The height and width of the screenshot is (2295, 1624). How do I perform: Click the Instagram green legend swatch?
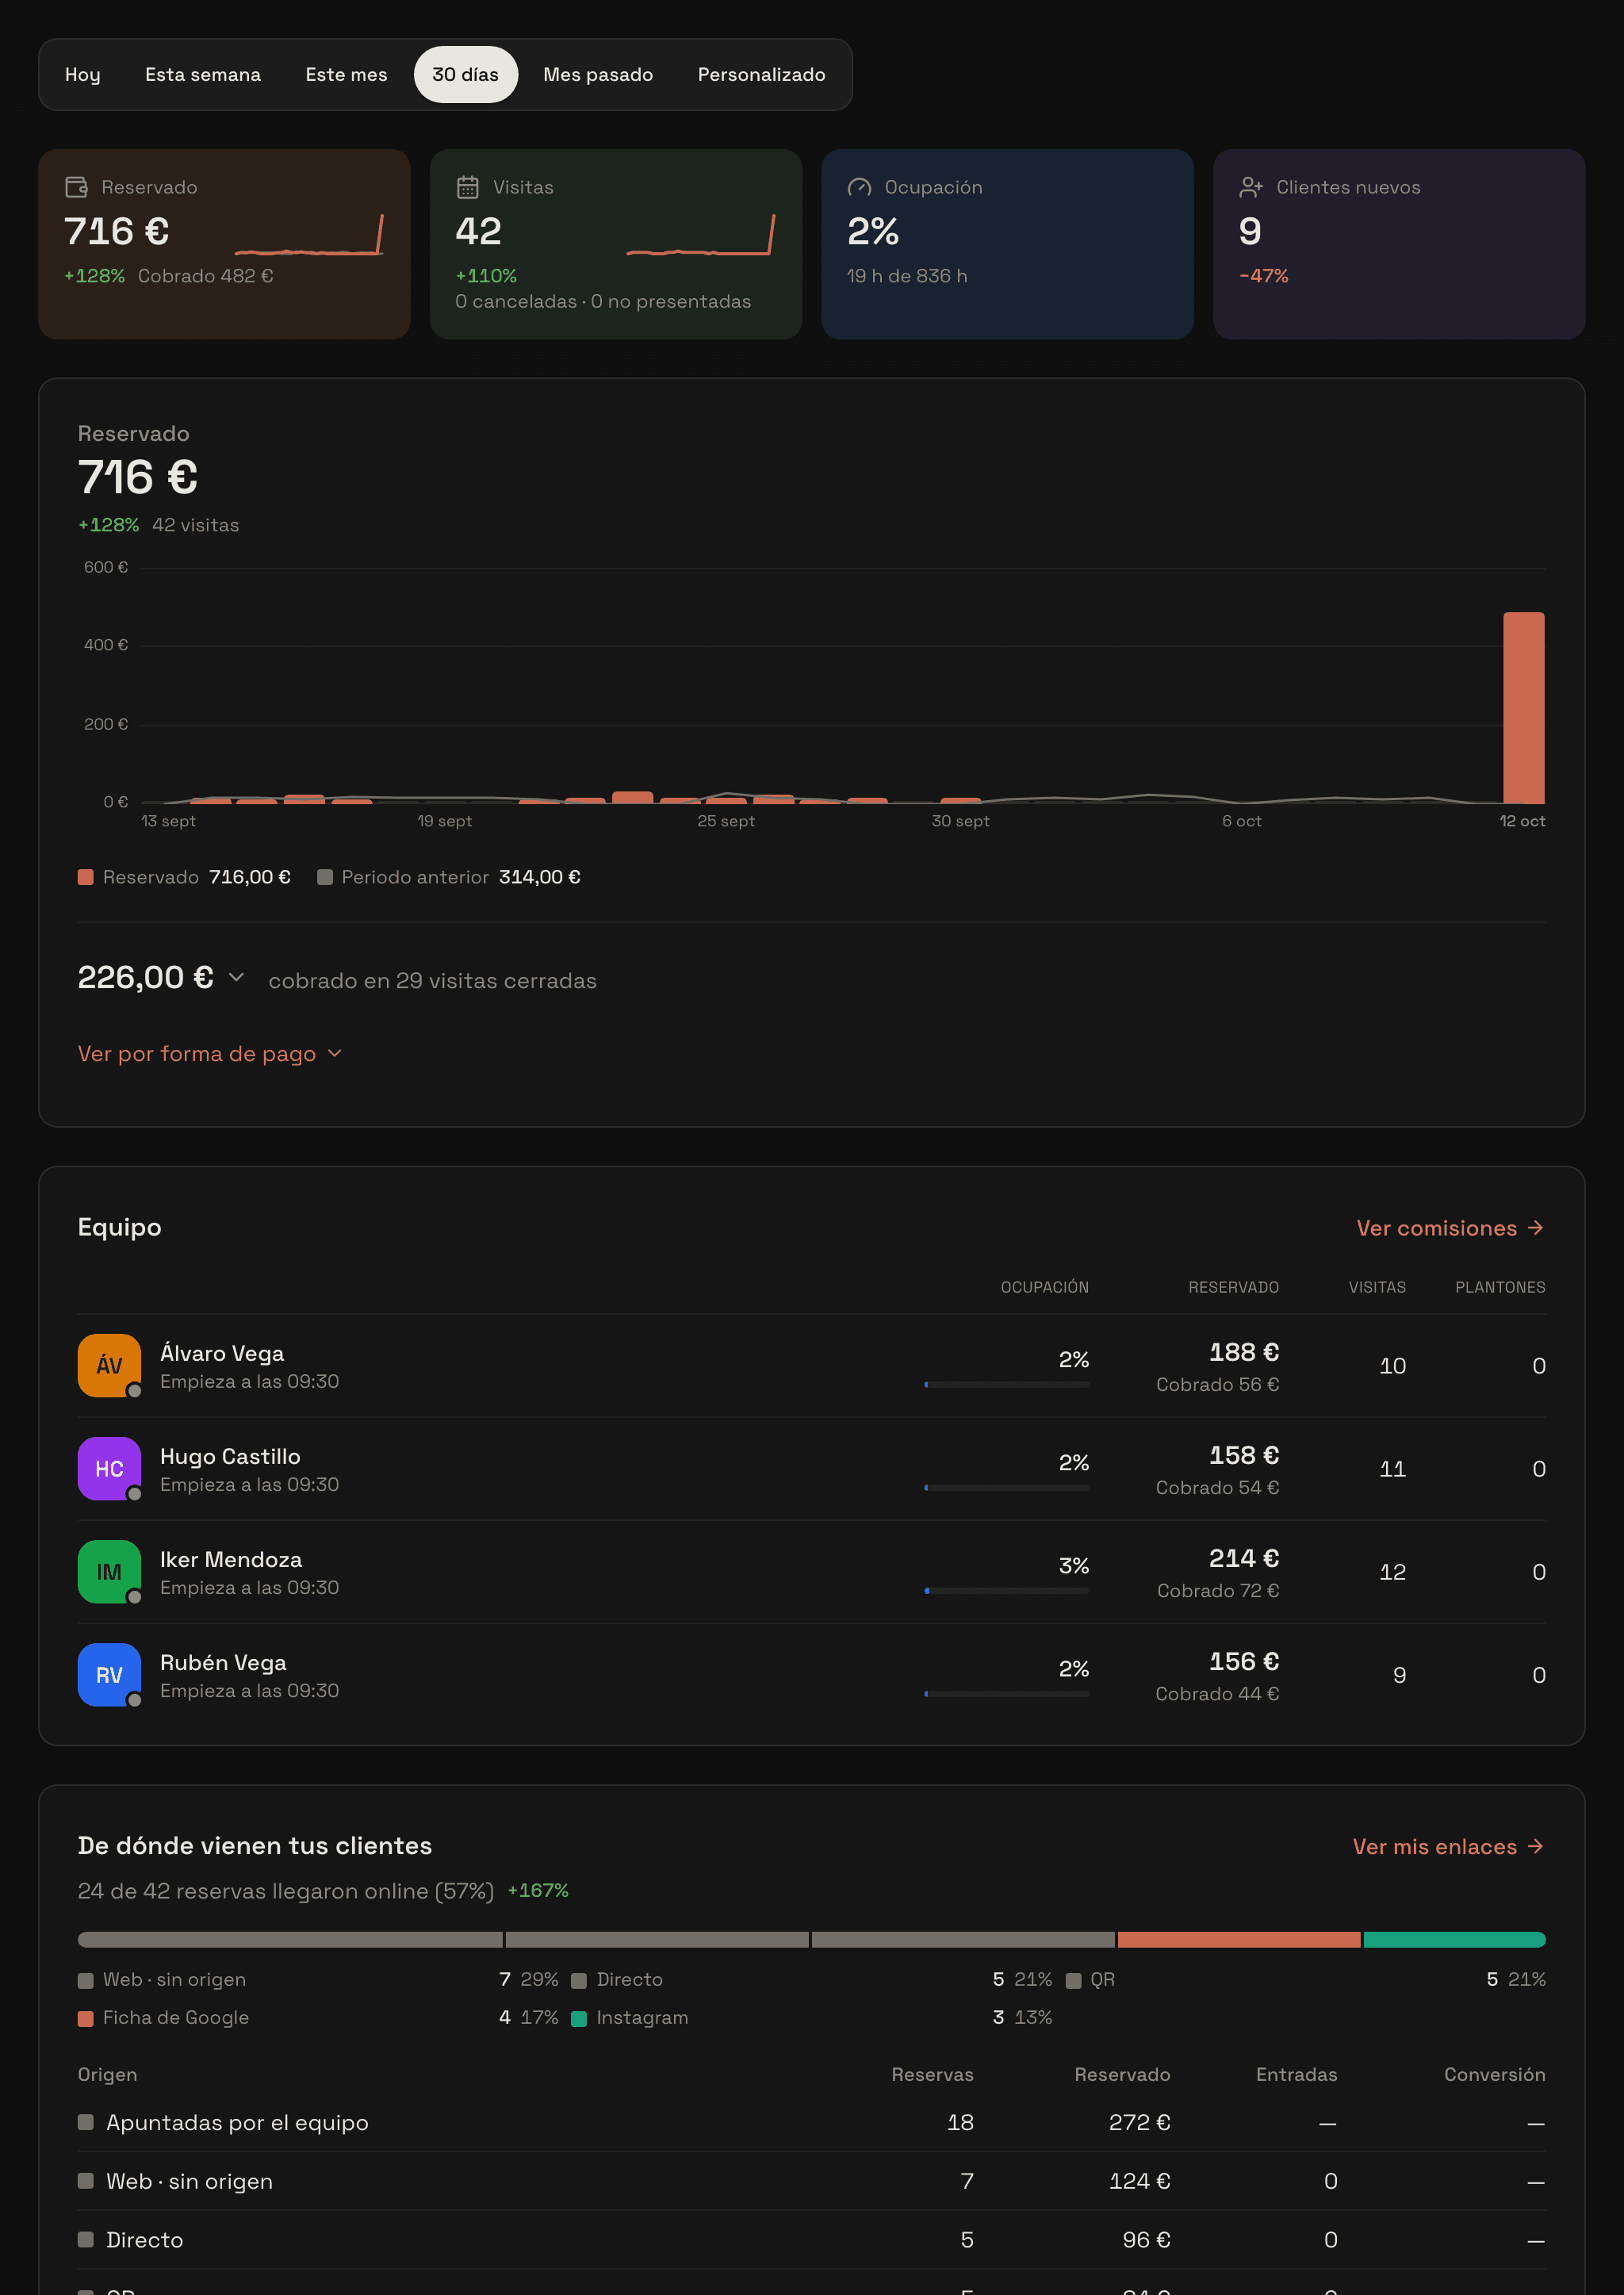[579, 2018]
